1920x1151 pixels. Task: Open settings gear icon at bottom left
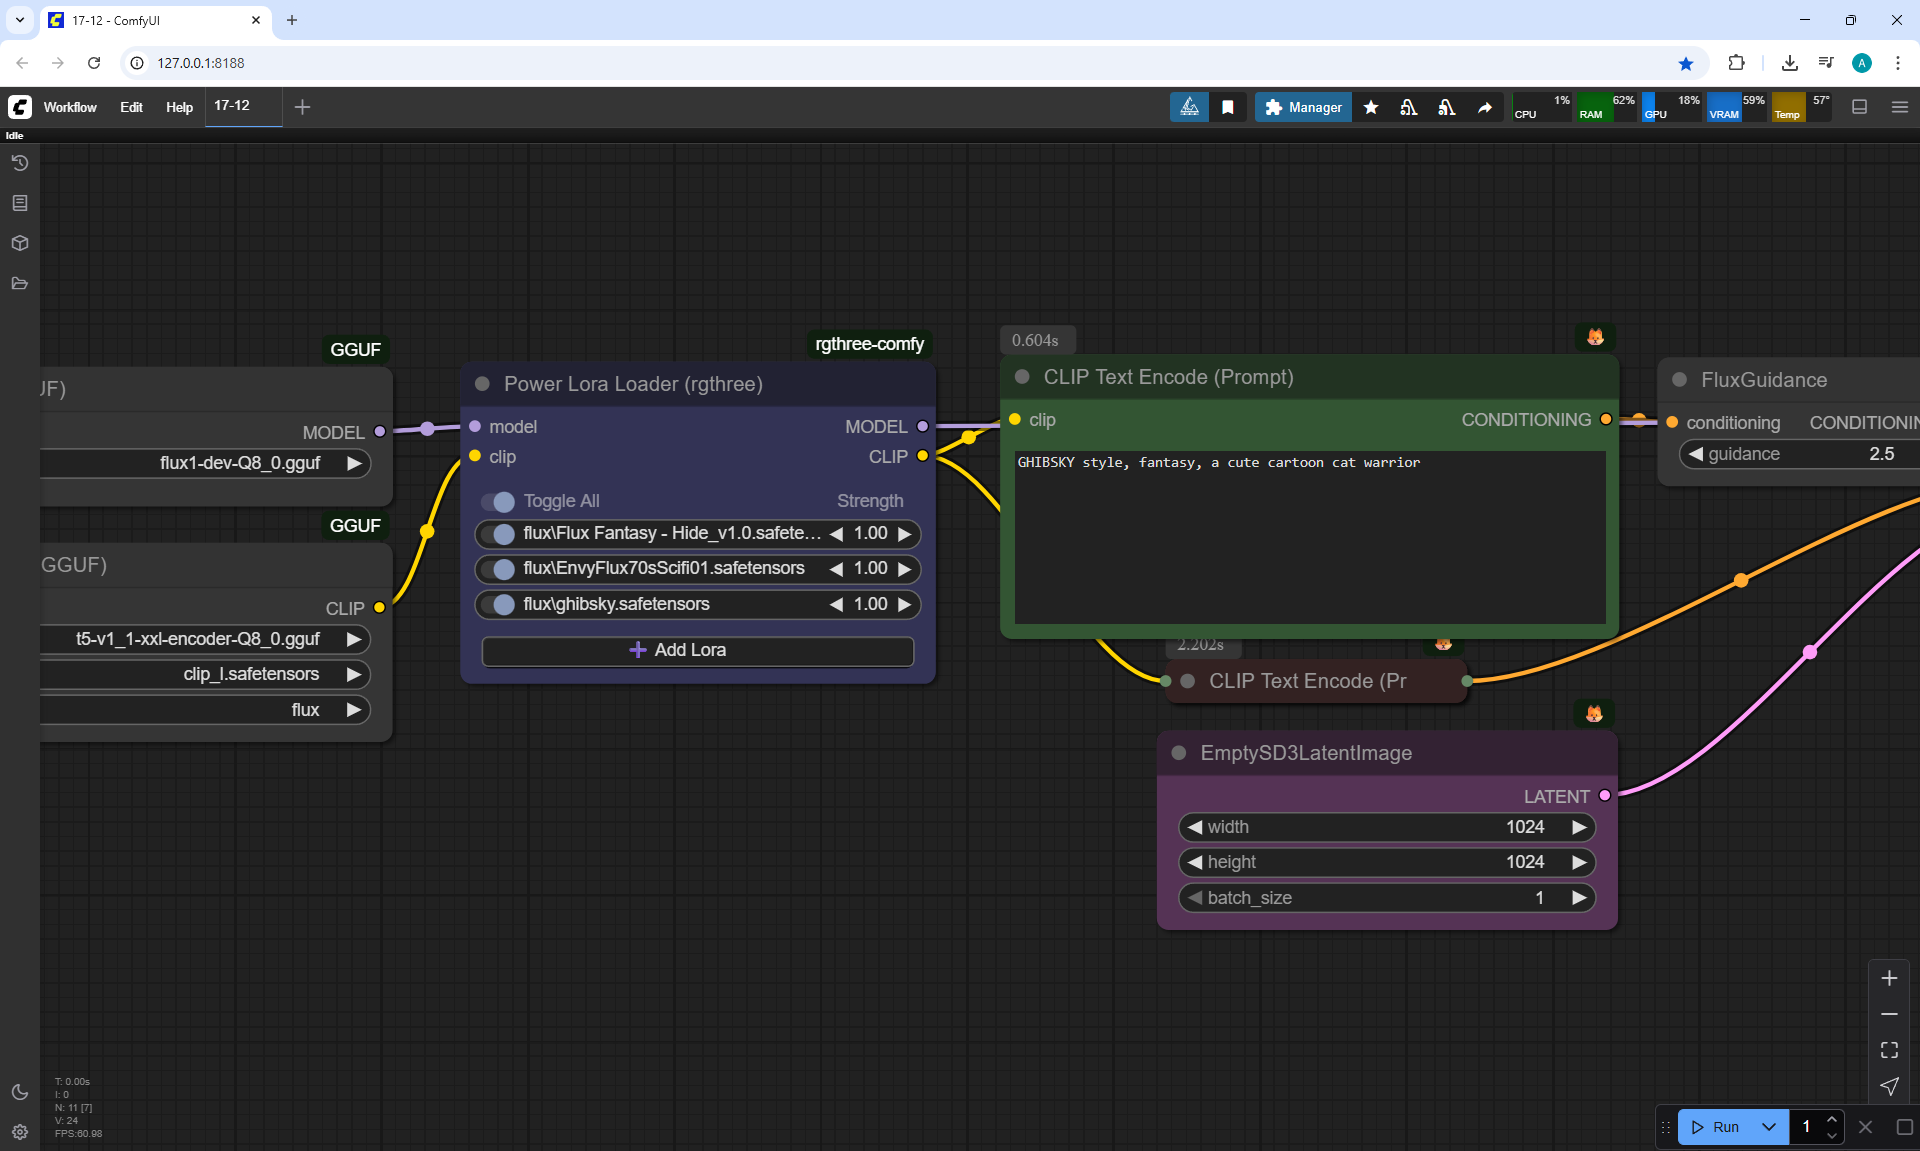(20, 1132)
